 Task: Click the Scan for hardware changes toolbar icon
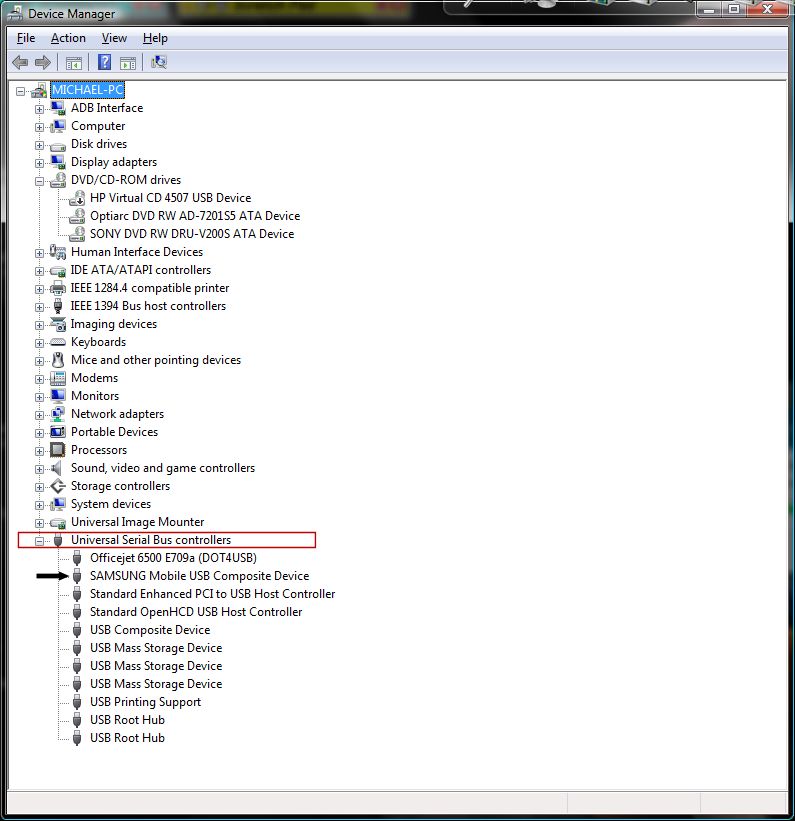pos(159,63)
